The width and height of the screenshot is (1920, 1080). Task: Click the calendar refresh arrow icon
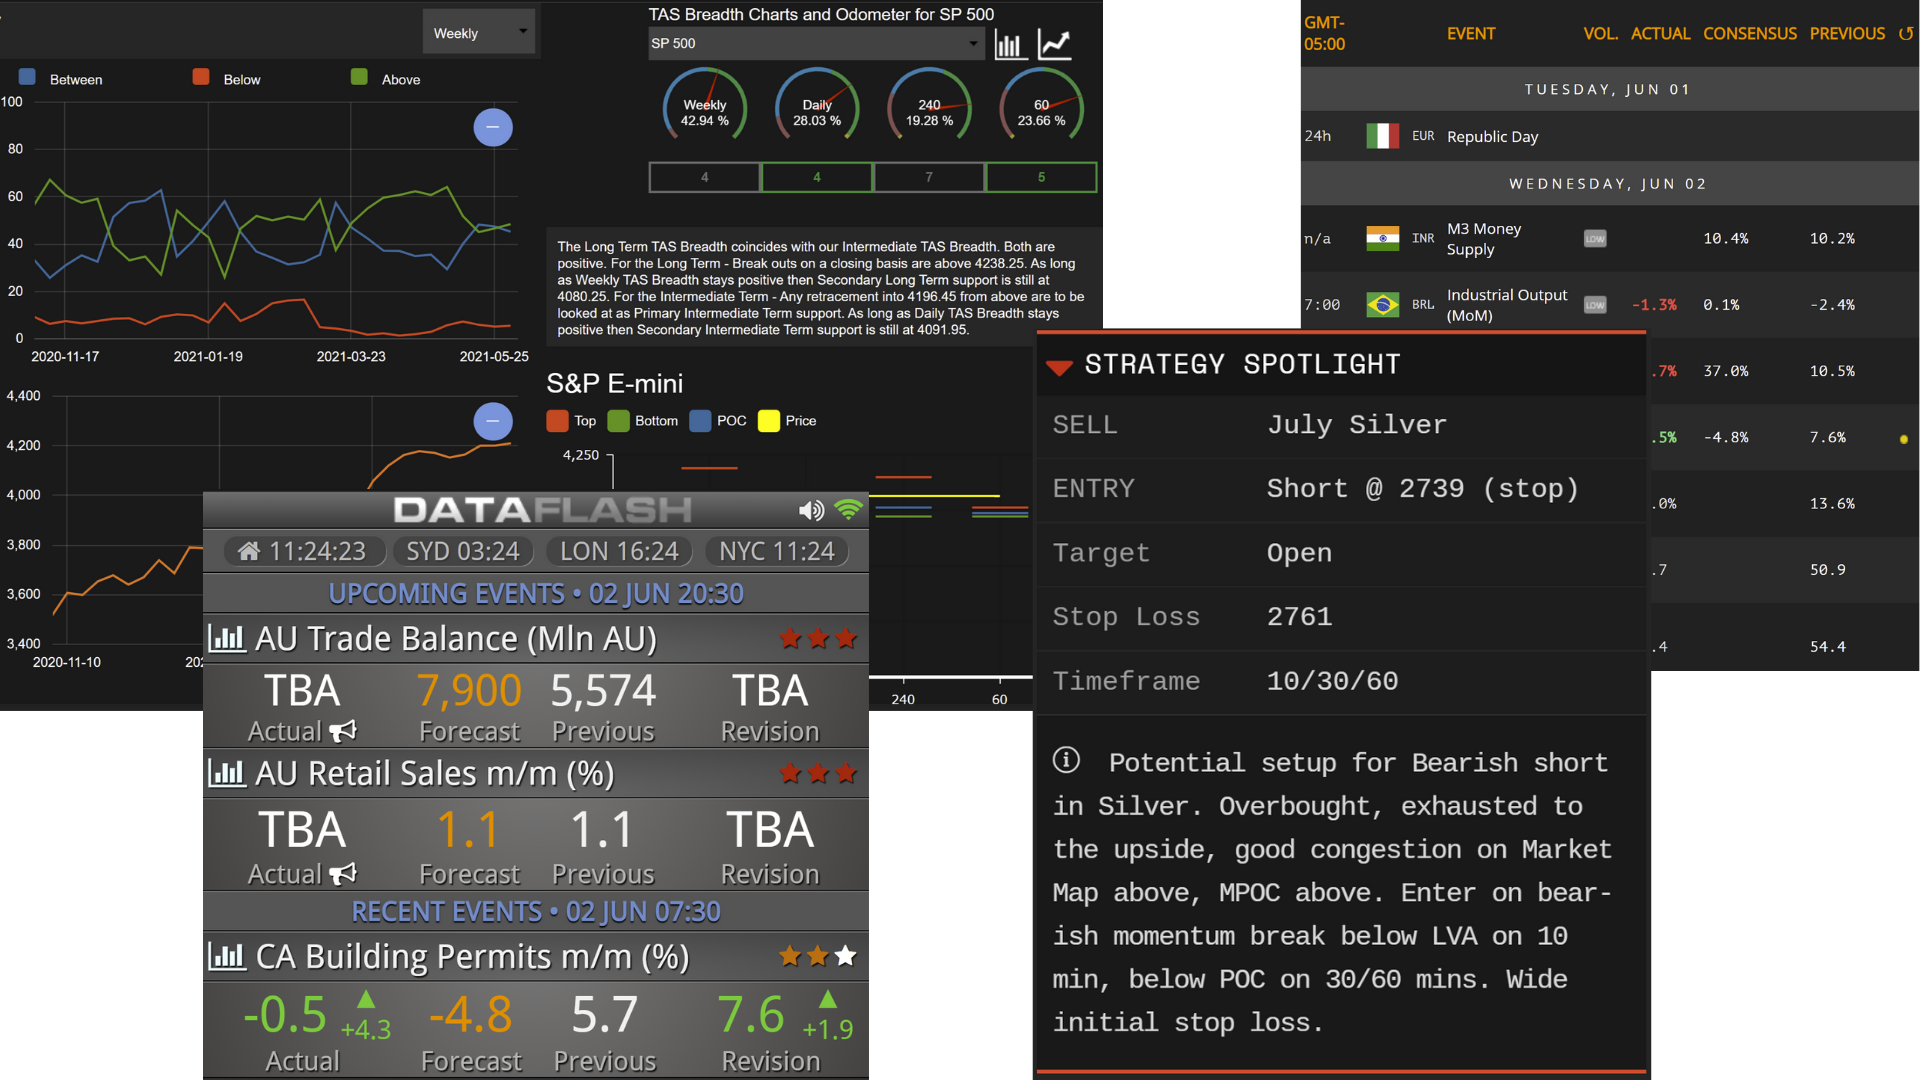(x=1906, y=34)
